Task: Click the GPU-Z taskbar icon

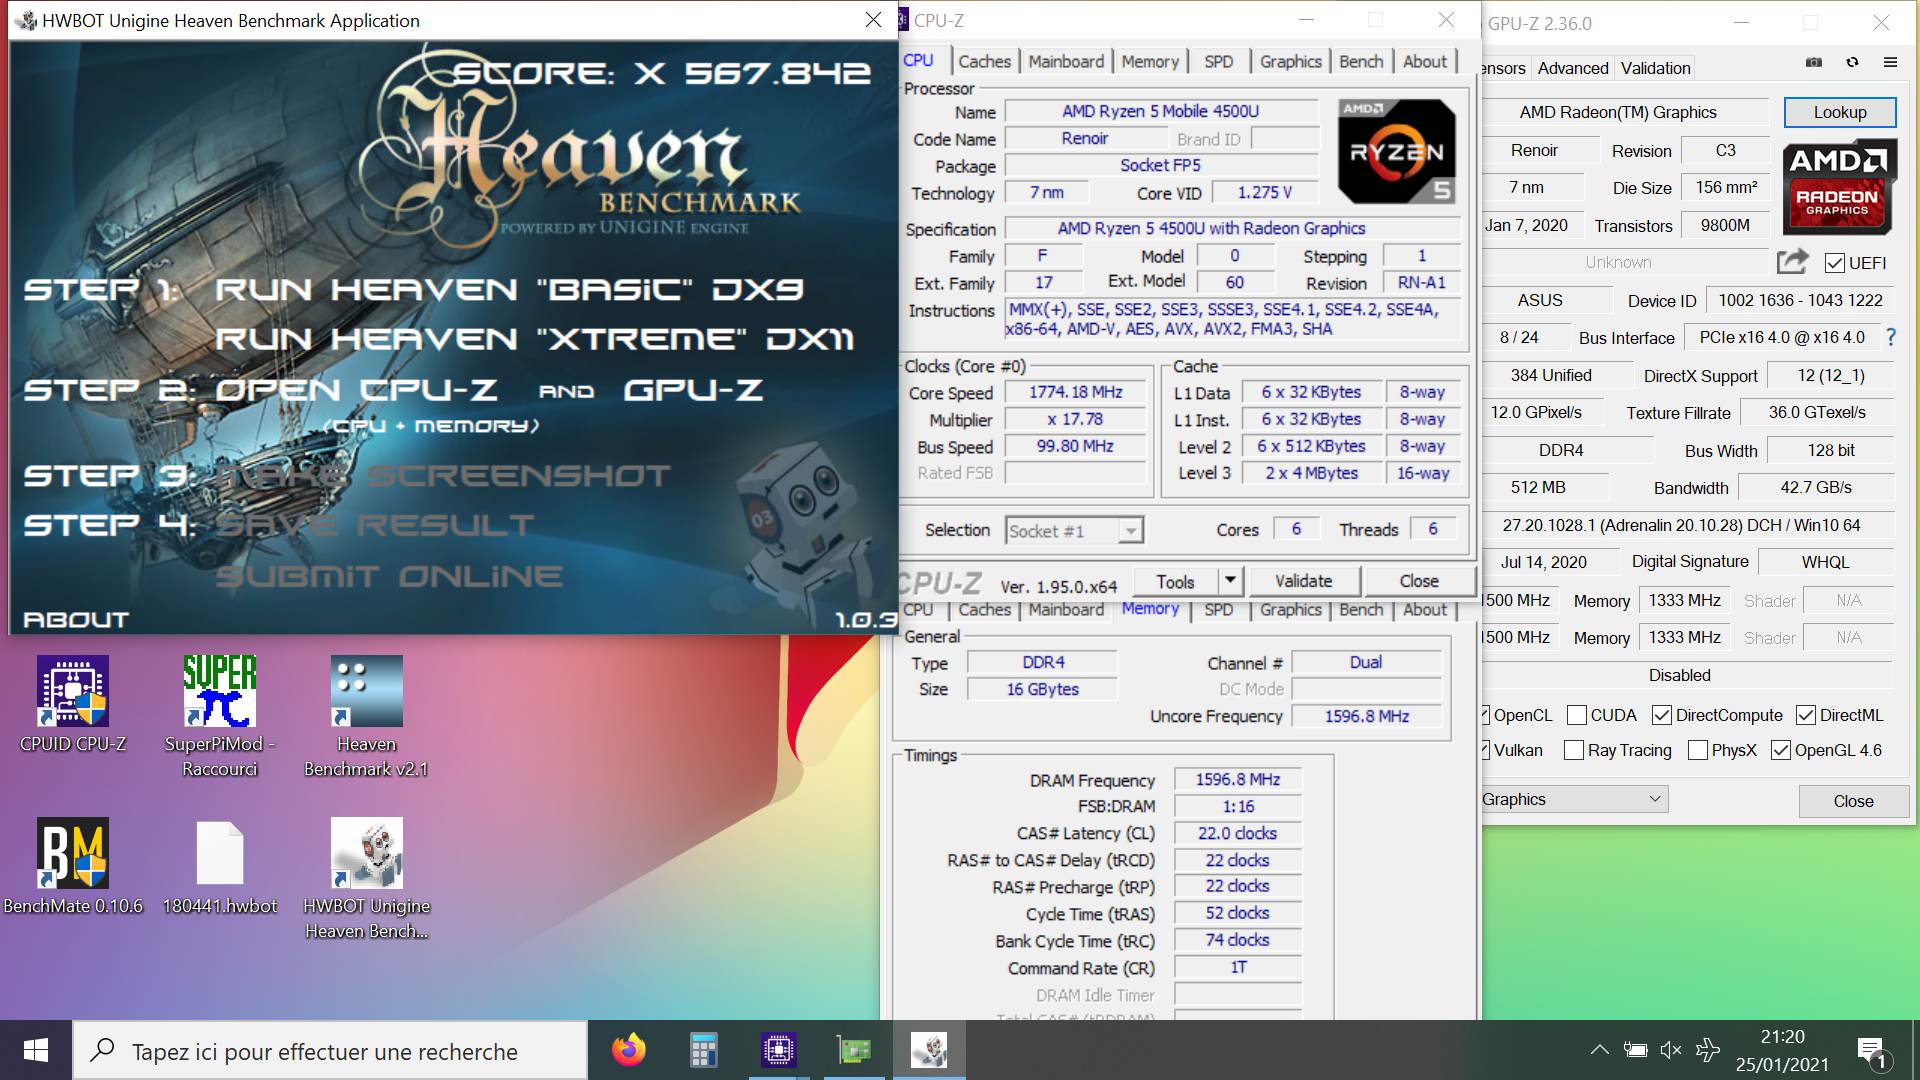Action: pos(854,1050)
